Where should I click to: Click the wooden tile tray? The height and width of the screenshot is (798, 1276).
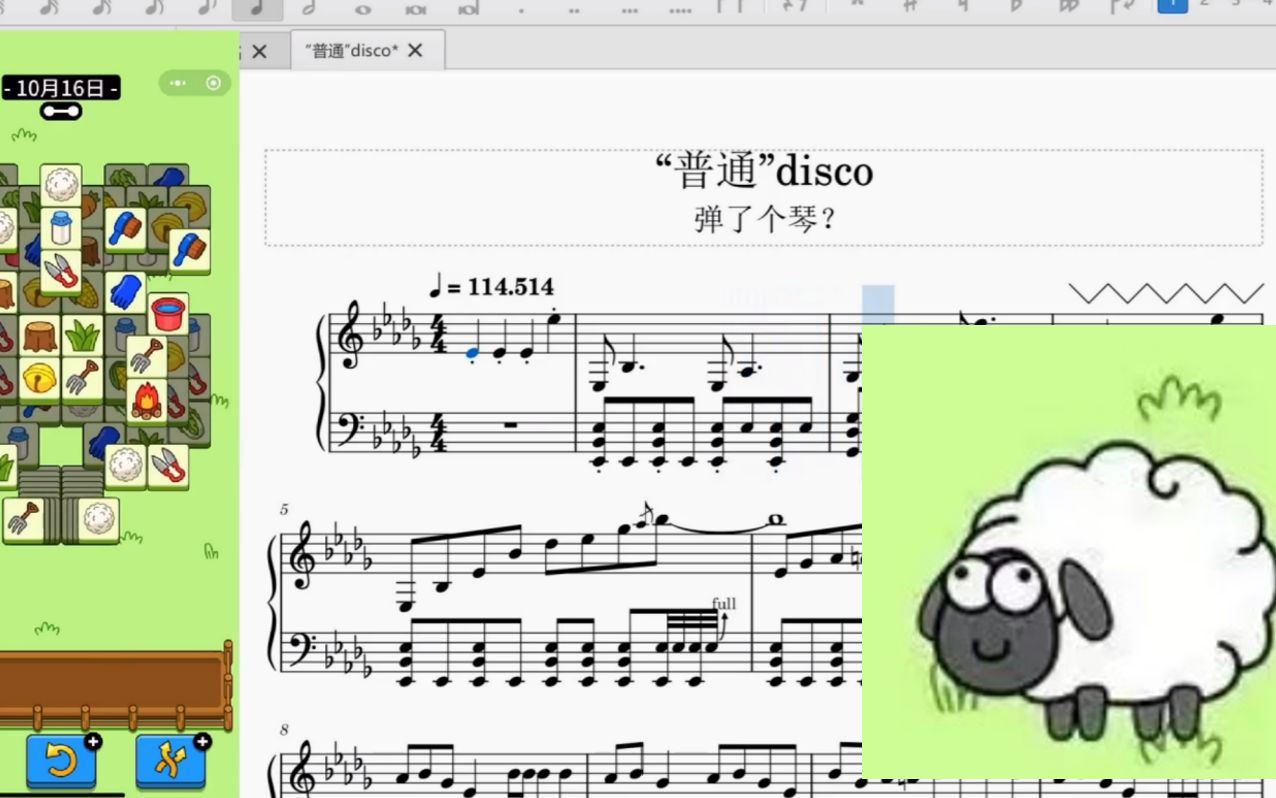click(x=113, y=687)
